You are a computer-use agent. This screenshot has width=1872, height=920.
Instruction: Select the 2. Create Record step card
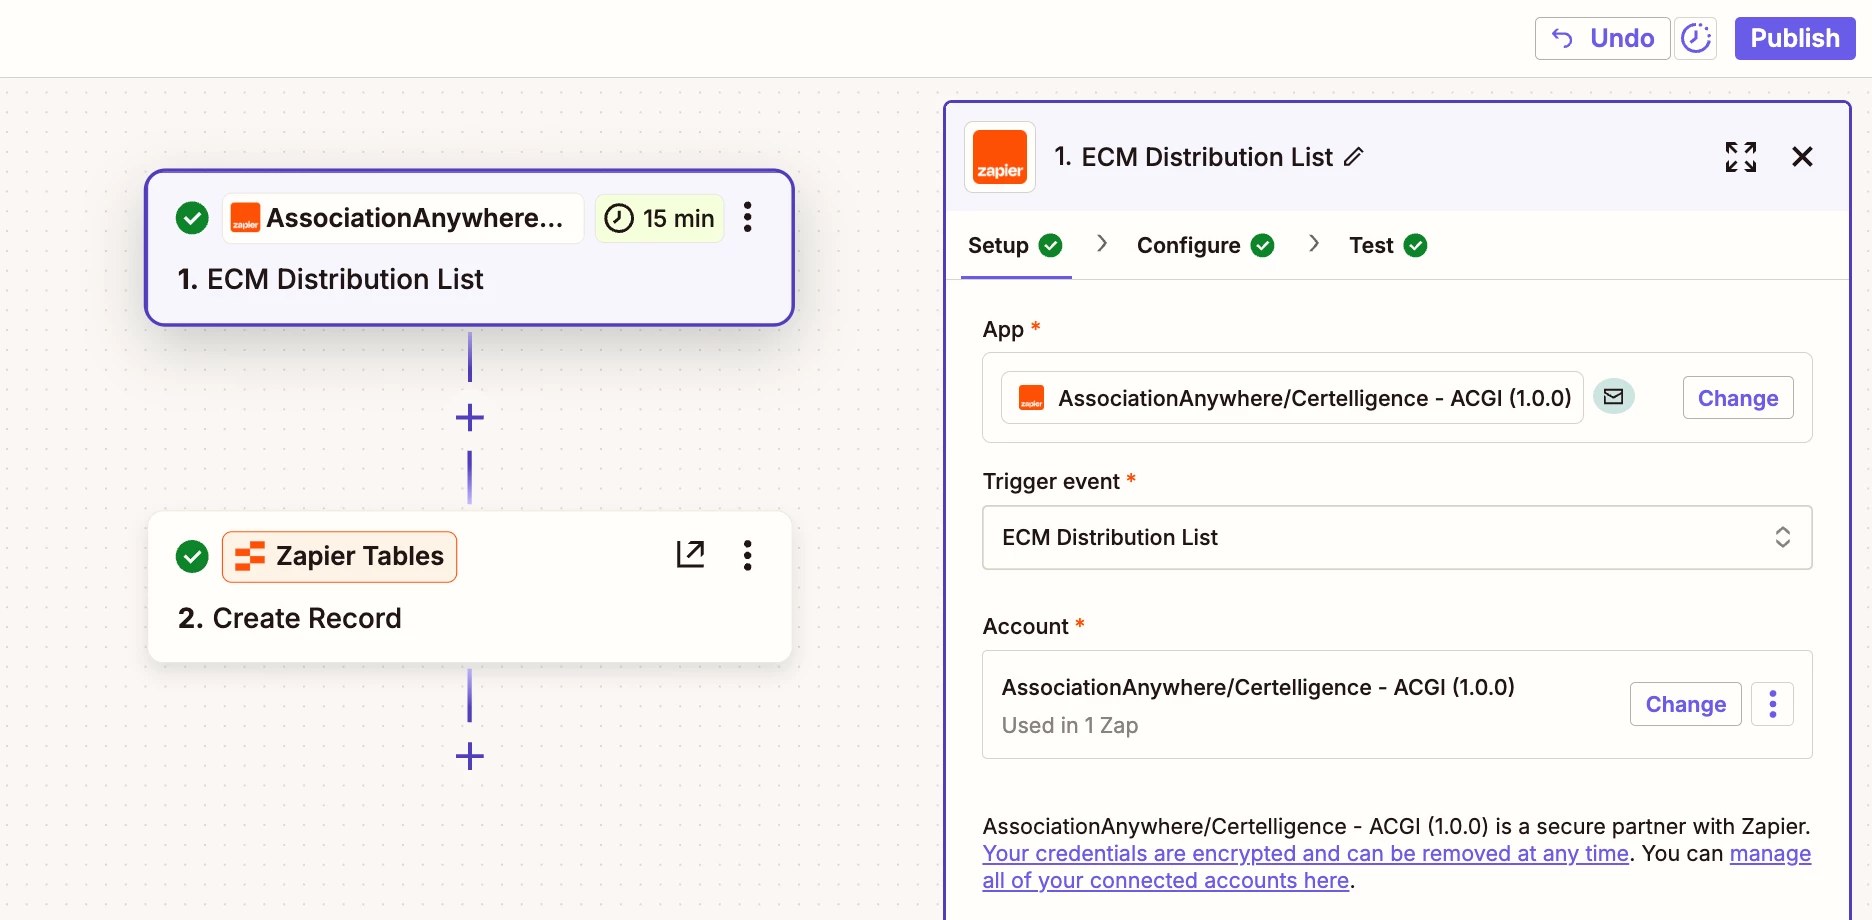pos(469,587)
